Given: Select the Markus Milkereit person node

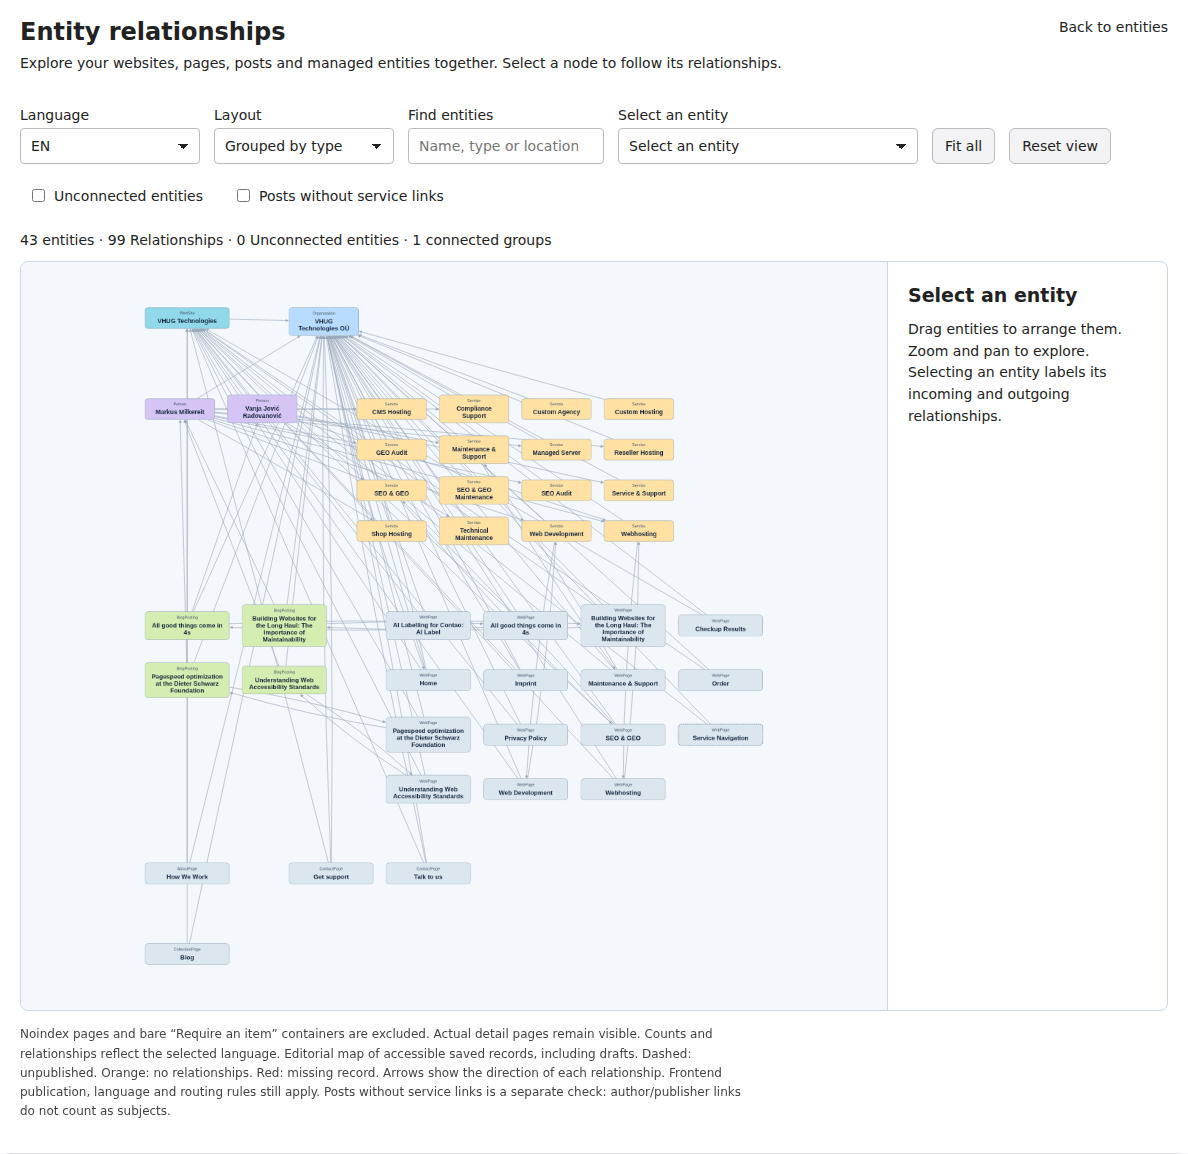Looking at the screenshot, I should [180, 409].
